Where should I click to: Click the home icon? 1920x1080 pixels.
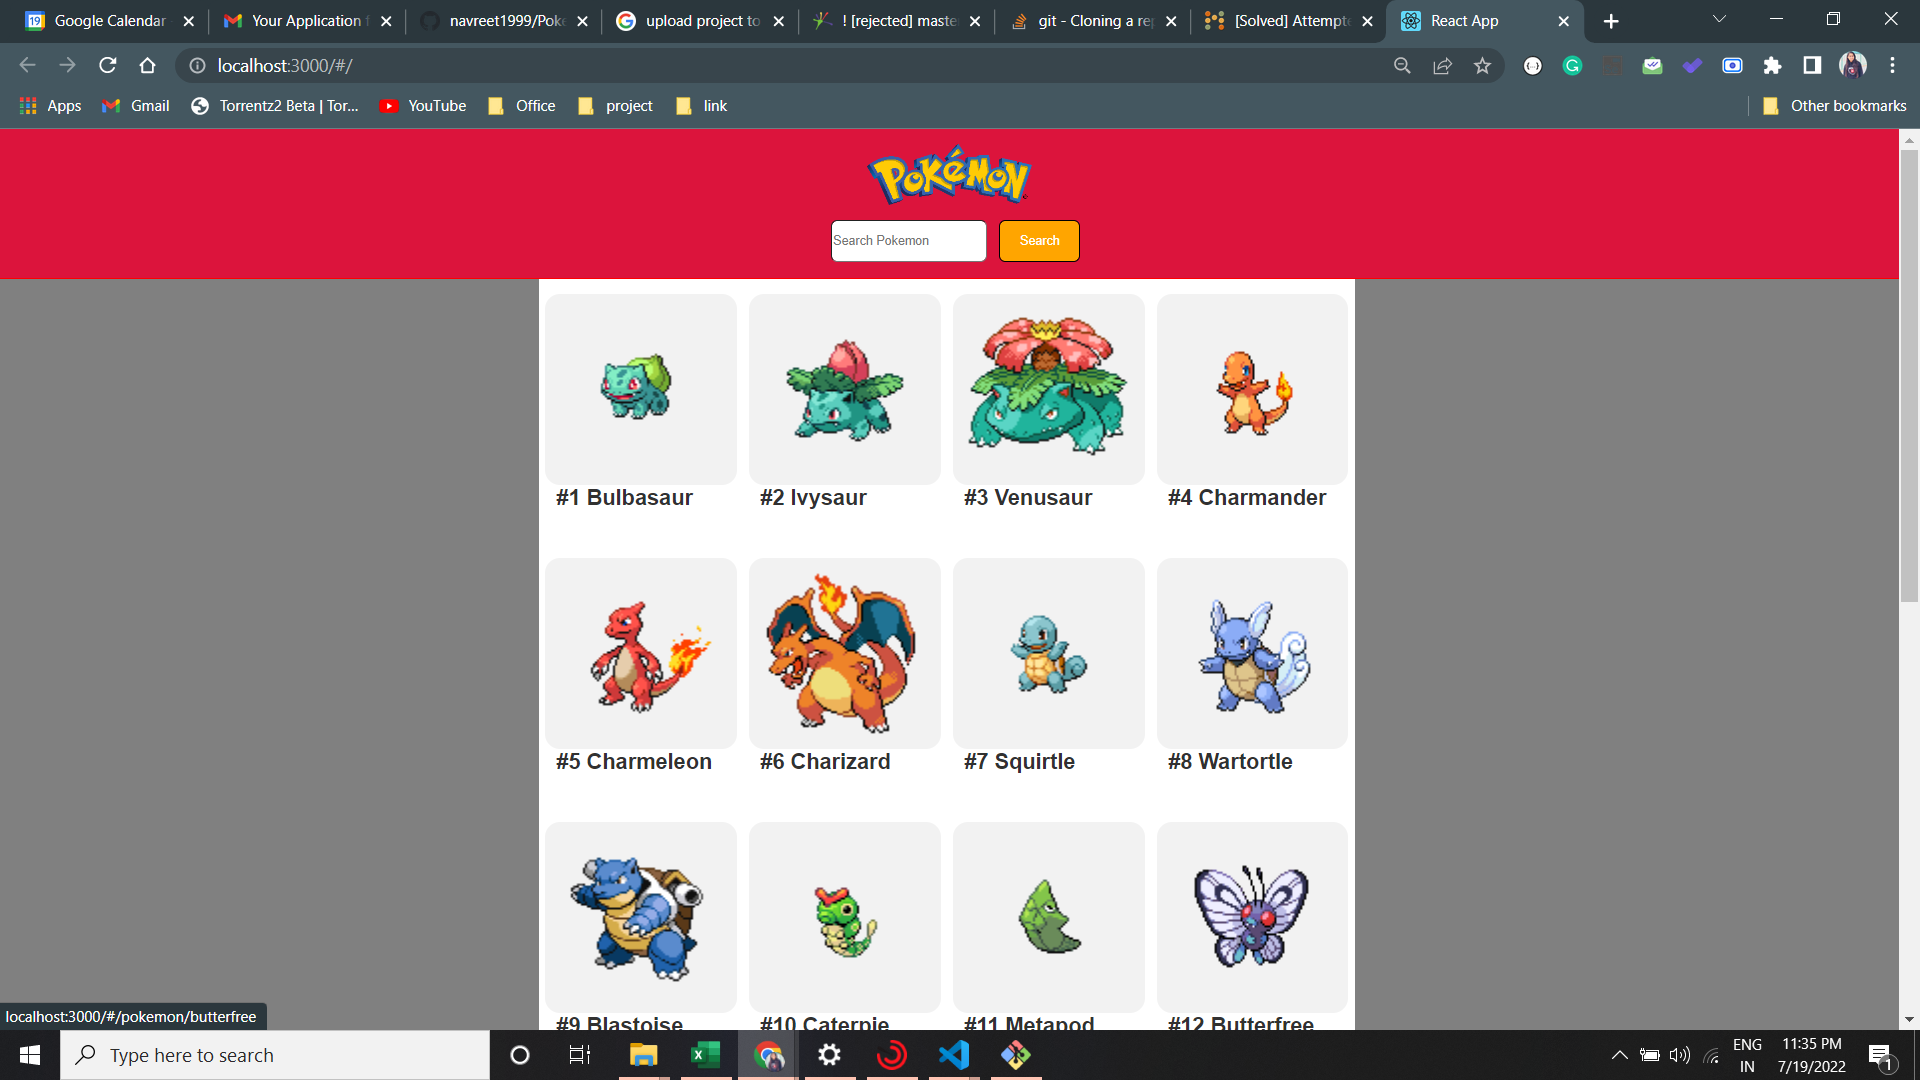coord(148,66)
